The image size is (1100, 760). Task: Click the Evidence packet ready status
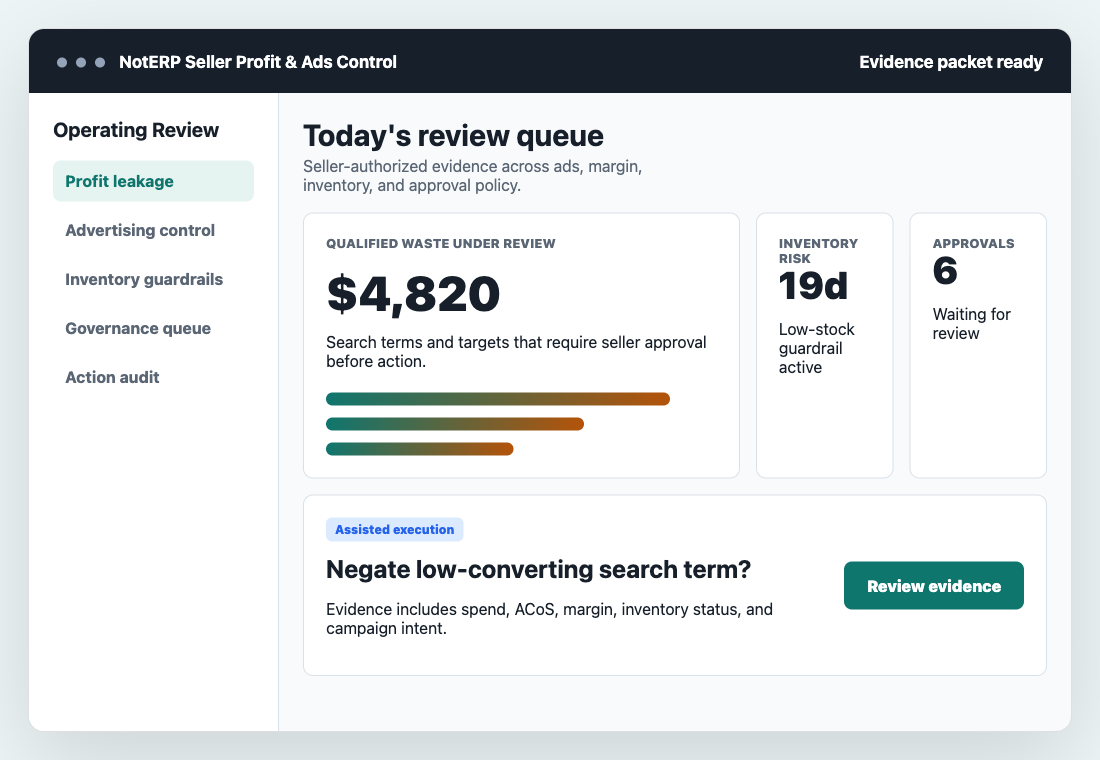[951, 61]
